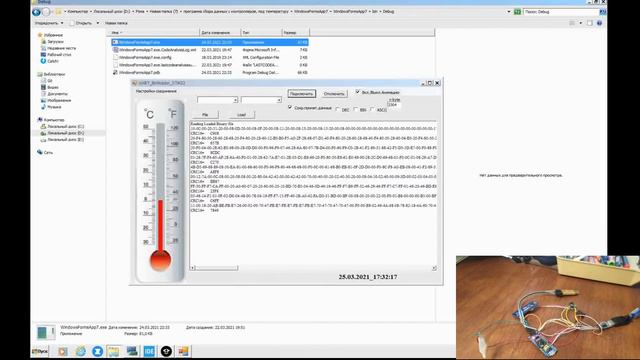Click the Отключить button
The width and height of the screenshot is (640, 360).
point(334,94)
